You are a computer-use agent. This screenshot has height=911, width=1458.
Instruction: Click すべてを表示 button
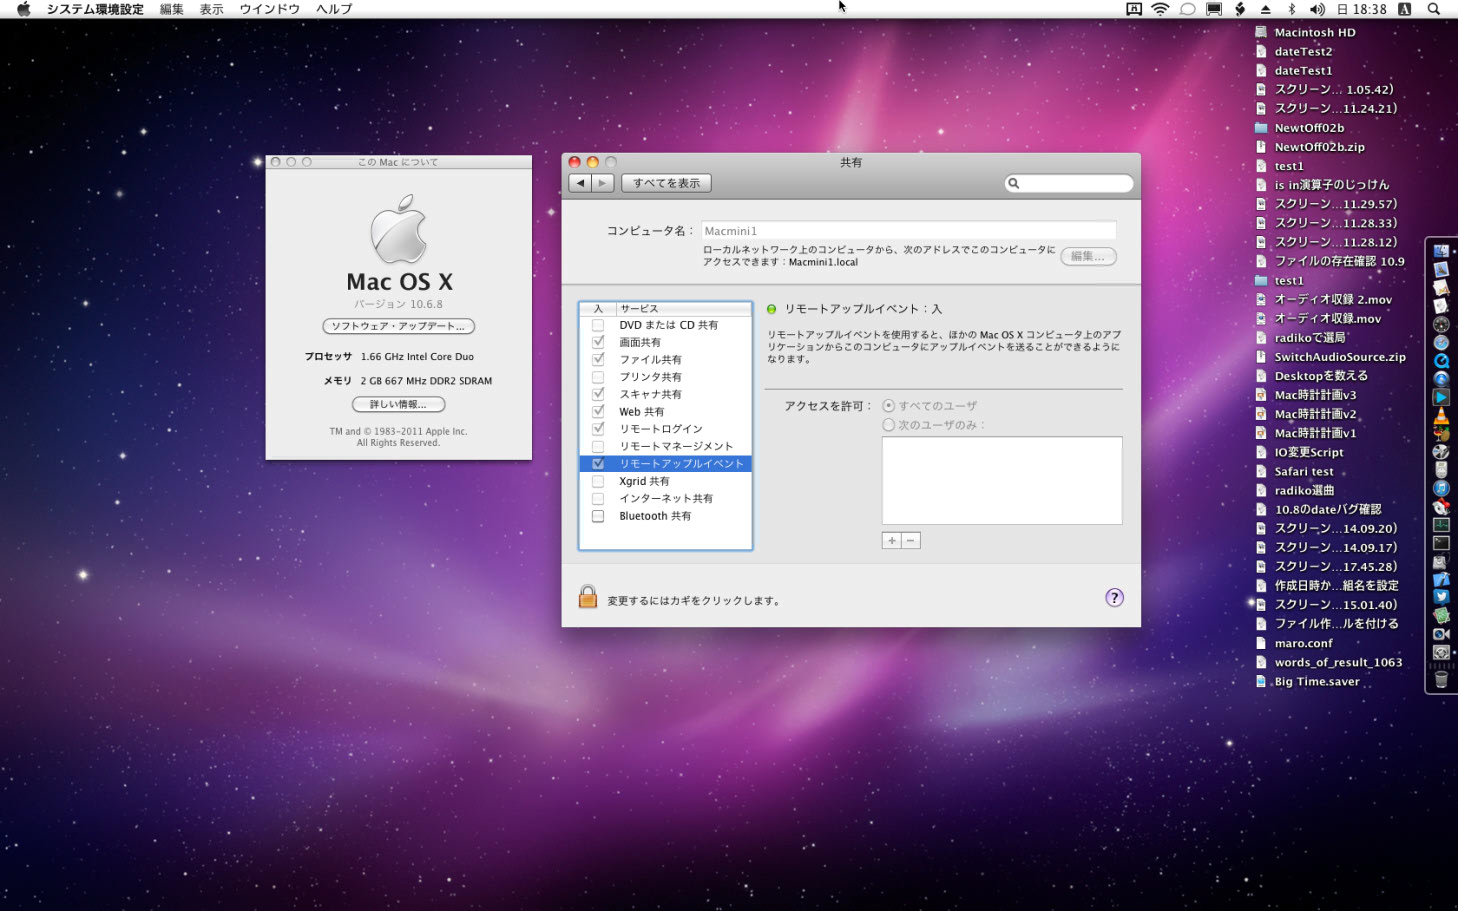point(666,183)
